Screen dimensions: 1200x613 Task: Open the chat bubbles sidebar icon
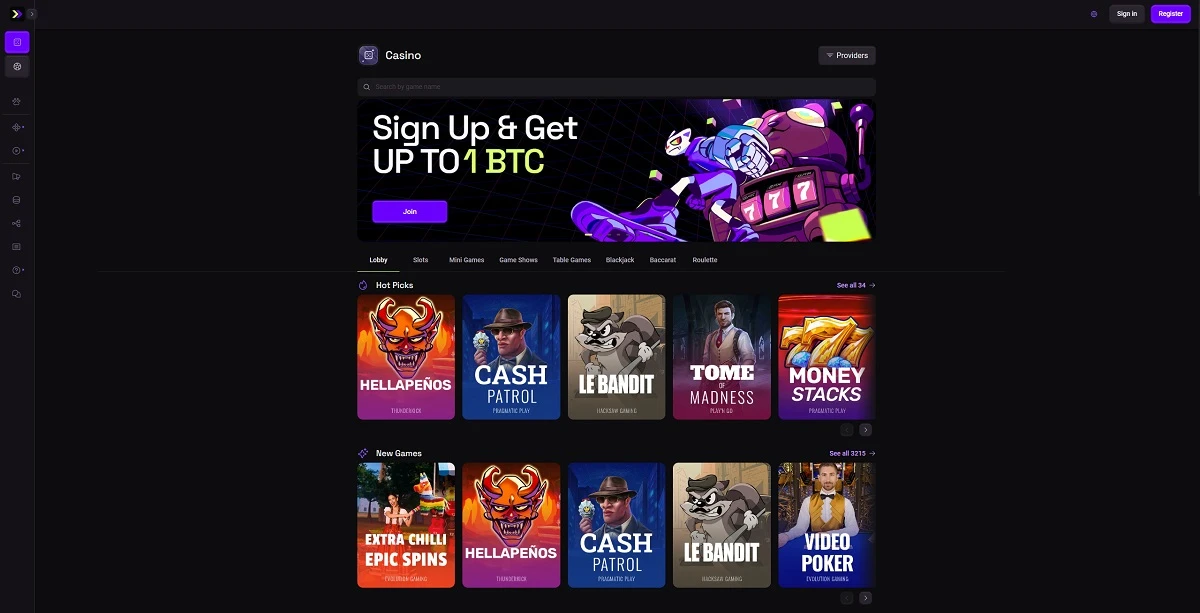coord(16,294)
